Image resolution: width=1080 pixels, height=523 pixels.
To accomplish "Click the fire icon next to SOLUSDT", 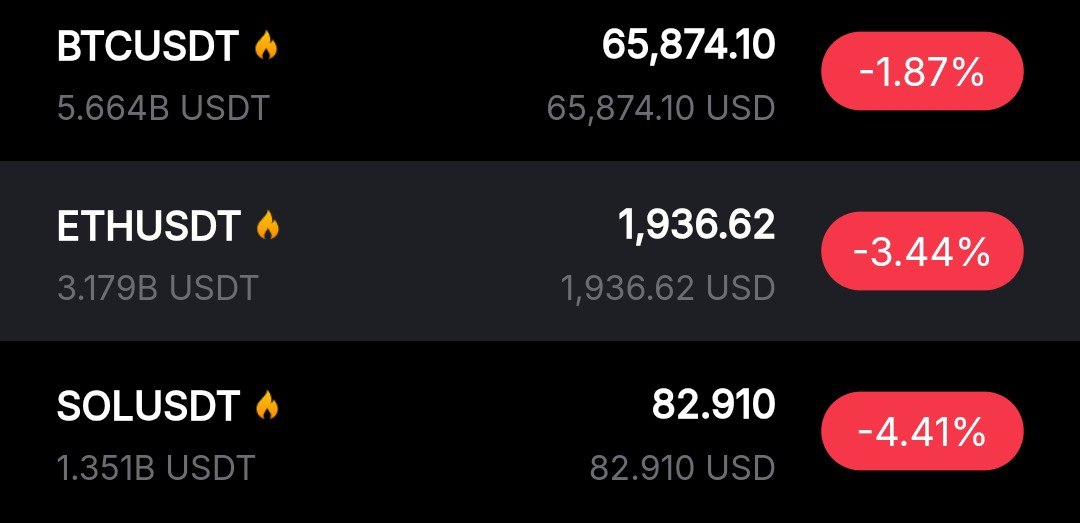I will click(266, 405).
